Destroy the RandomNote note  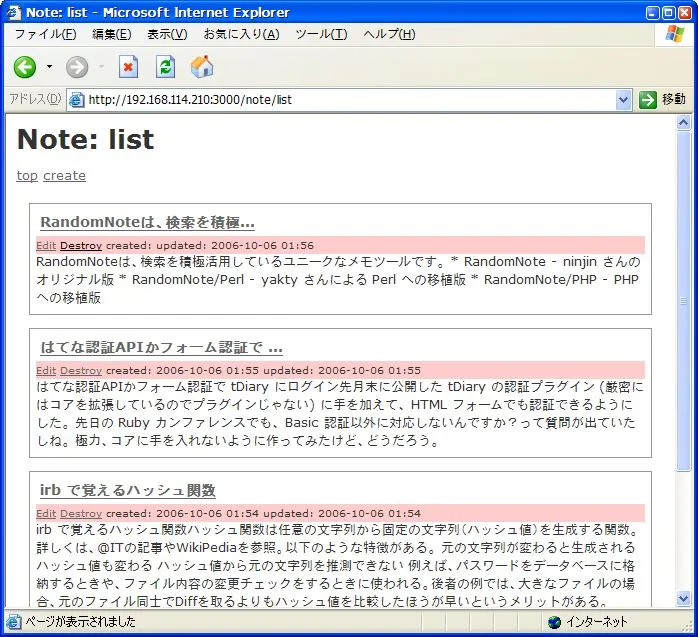pyautogui.click(x=81, y=245)
